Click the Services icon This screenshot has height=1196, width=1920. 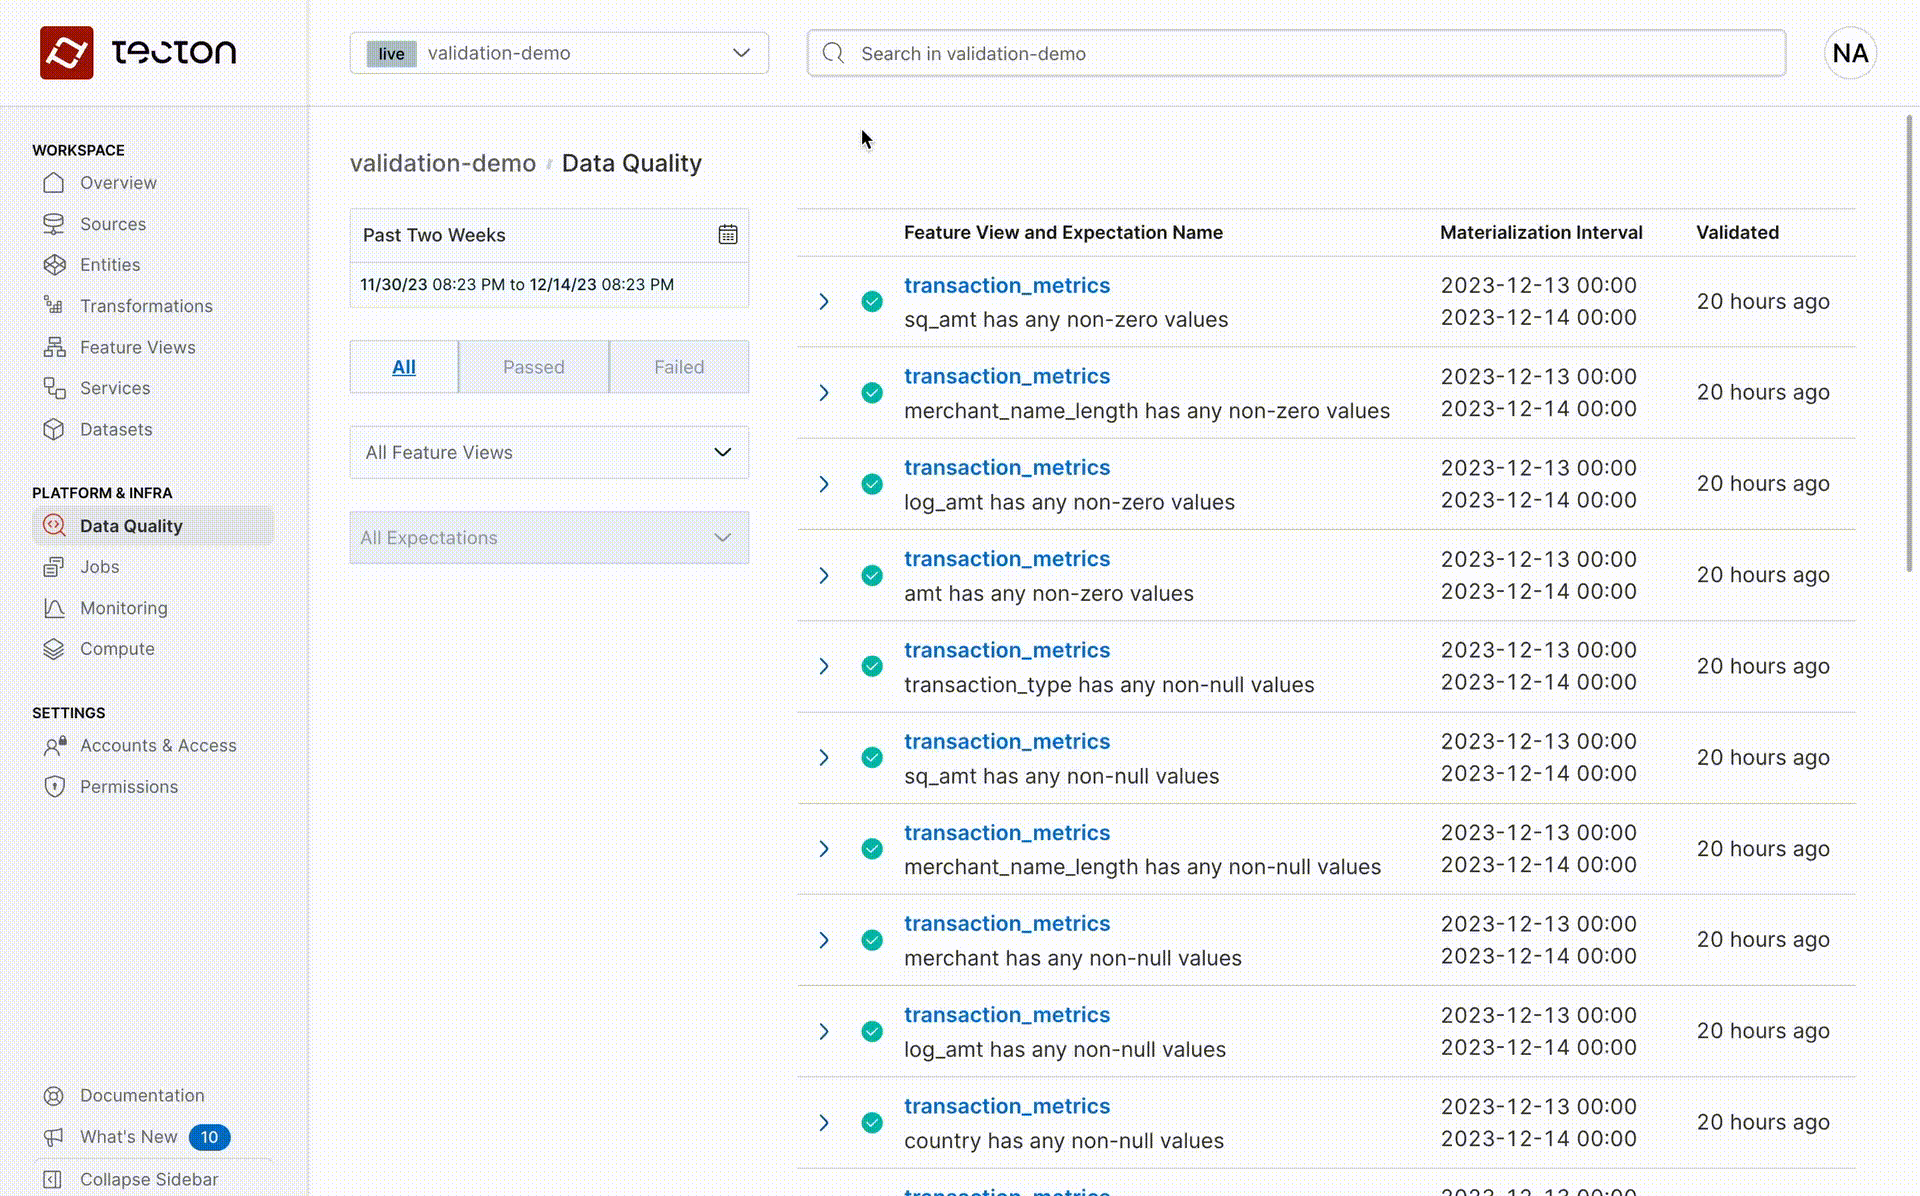[54, 388]
